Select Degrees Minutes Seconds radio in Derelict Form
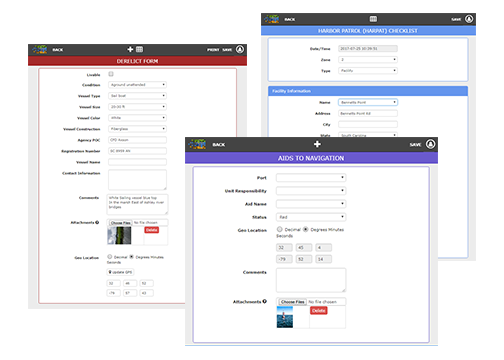 131,257
